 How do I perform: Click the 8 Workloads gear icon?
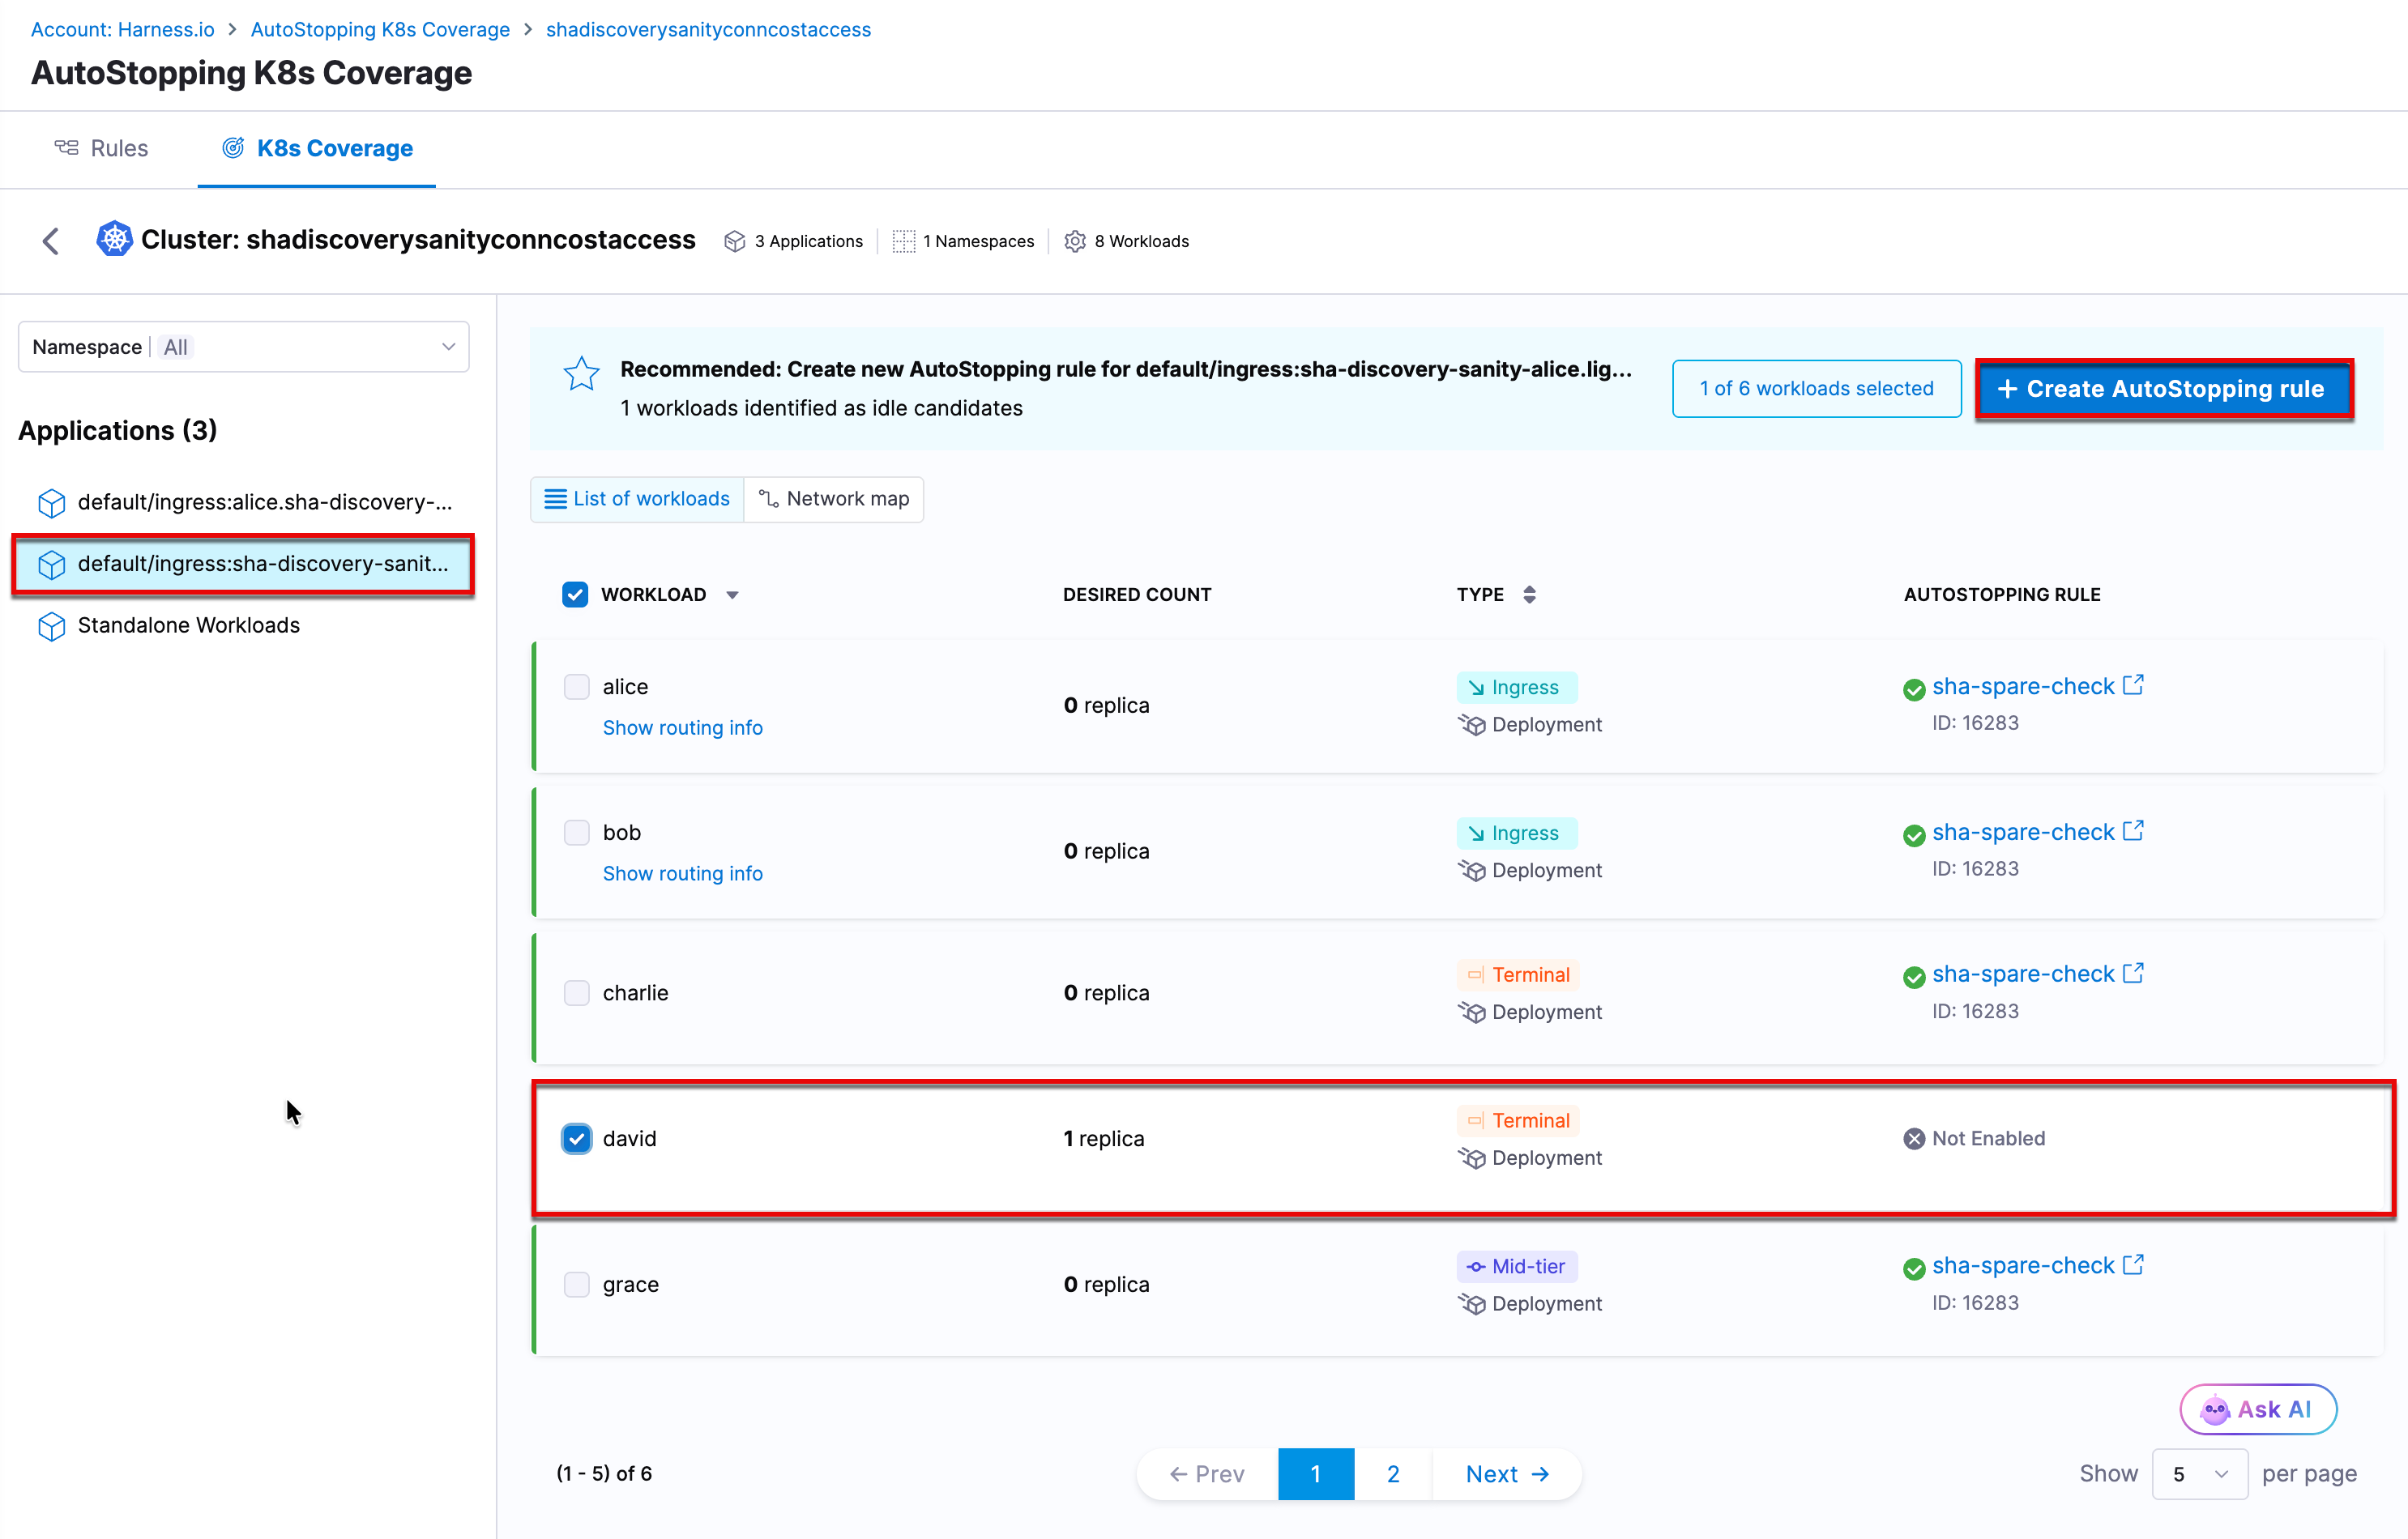point(1075,241)
